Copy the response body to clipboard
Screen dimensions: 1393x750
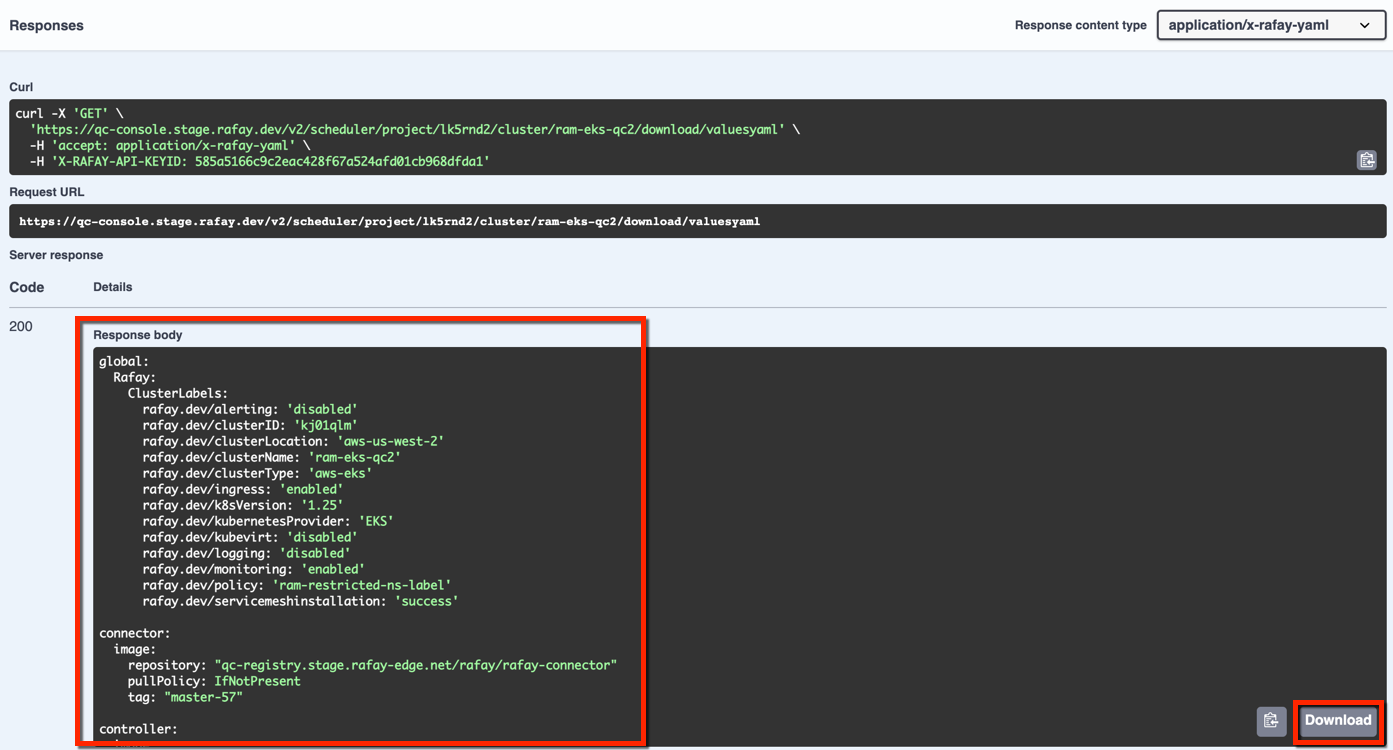(1271, 720)
